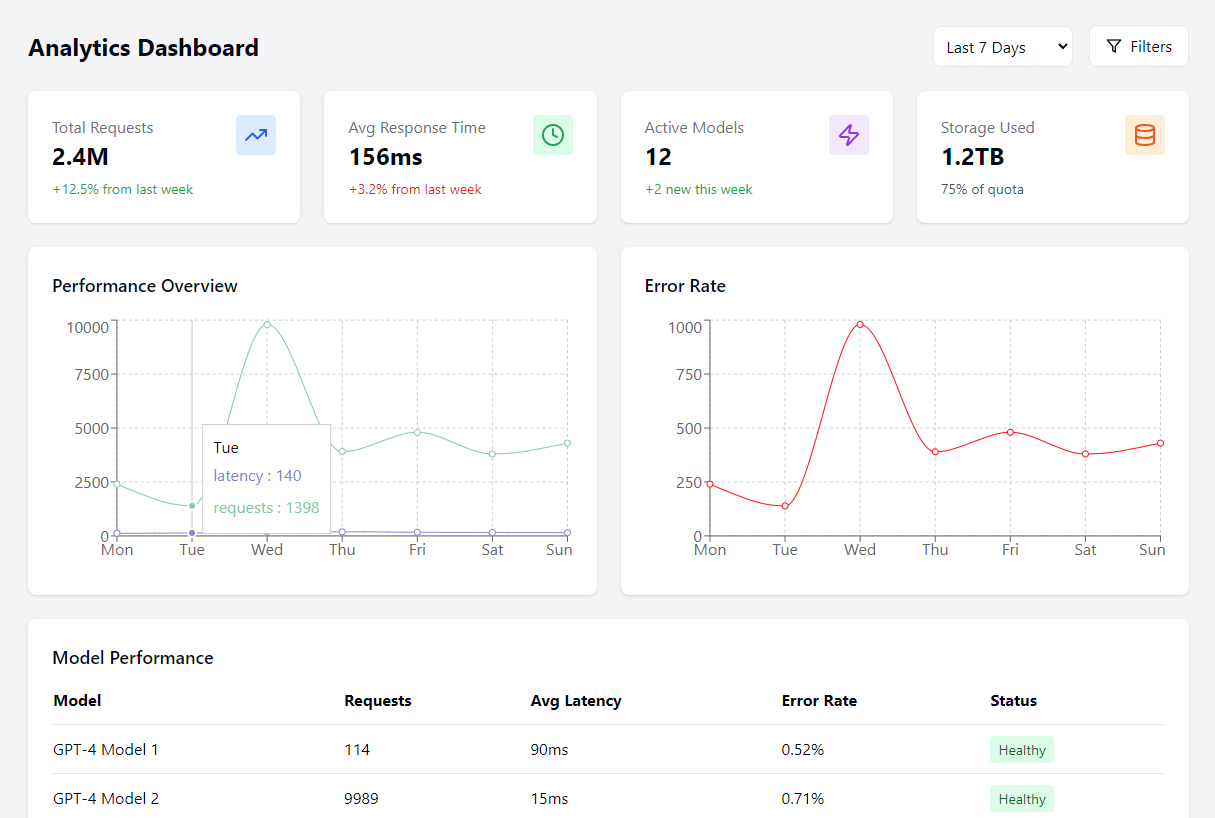Open GPT-4 Model 1 details link
The image size is (1215, 818).
point(106,749)
